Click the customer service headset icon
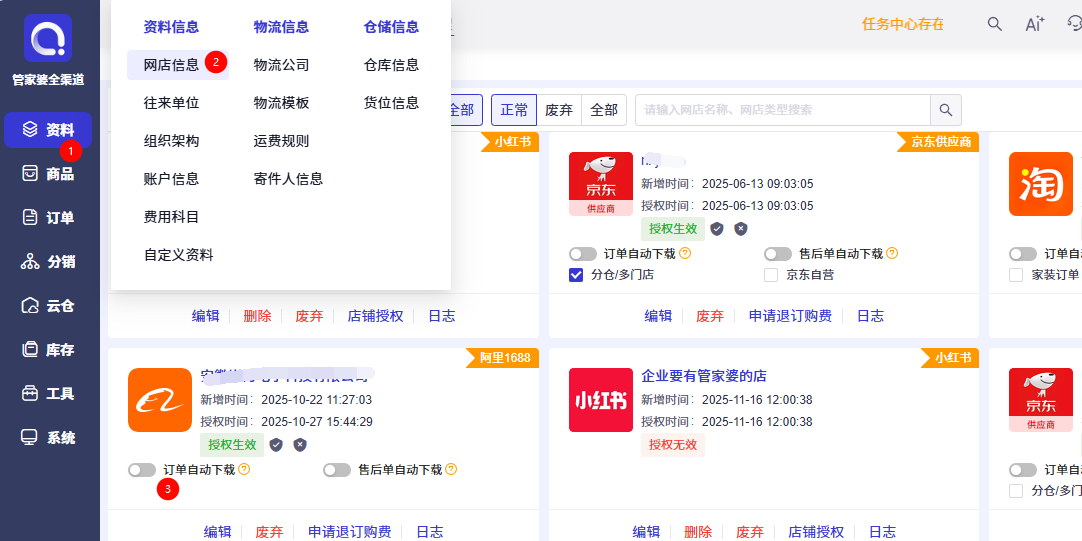 1074,24
